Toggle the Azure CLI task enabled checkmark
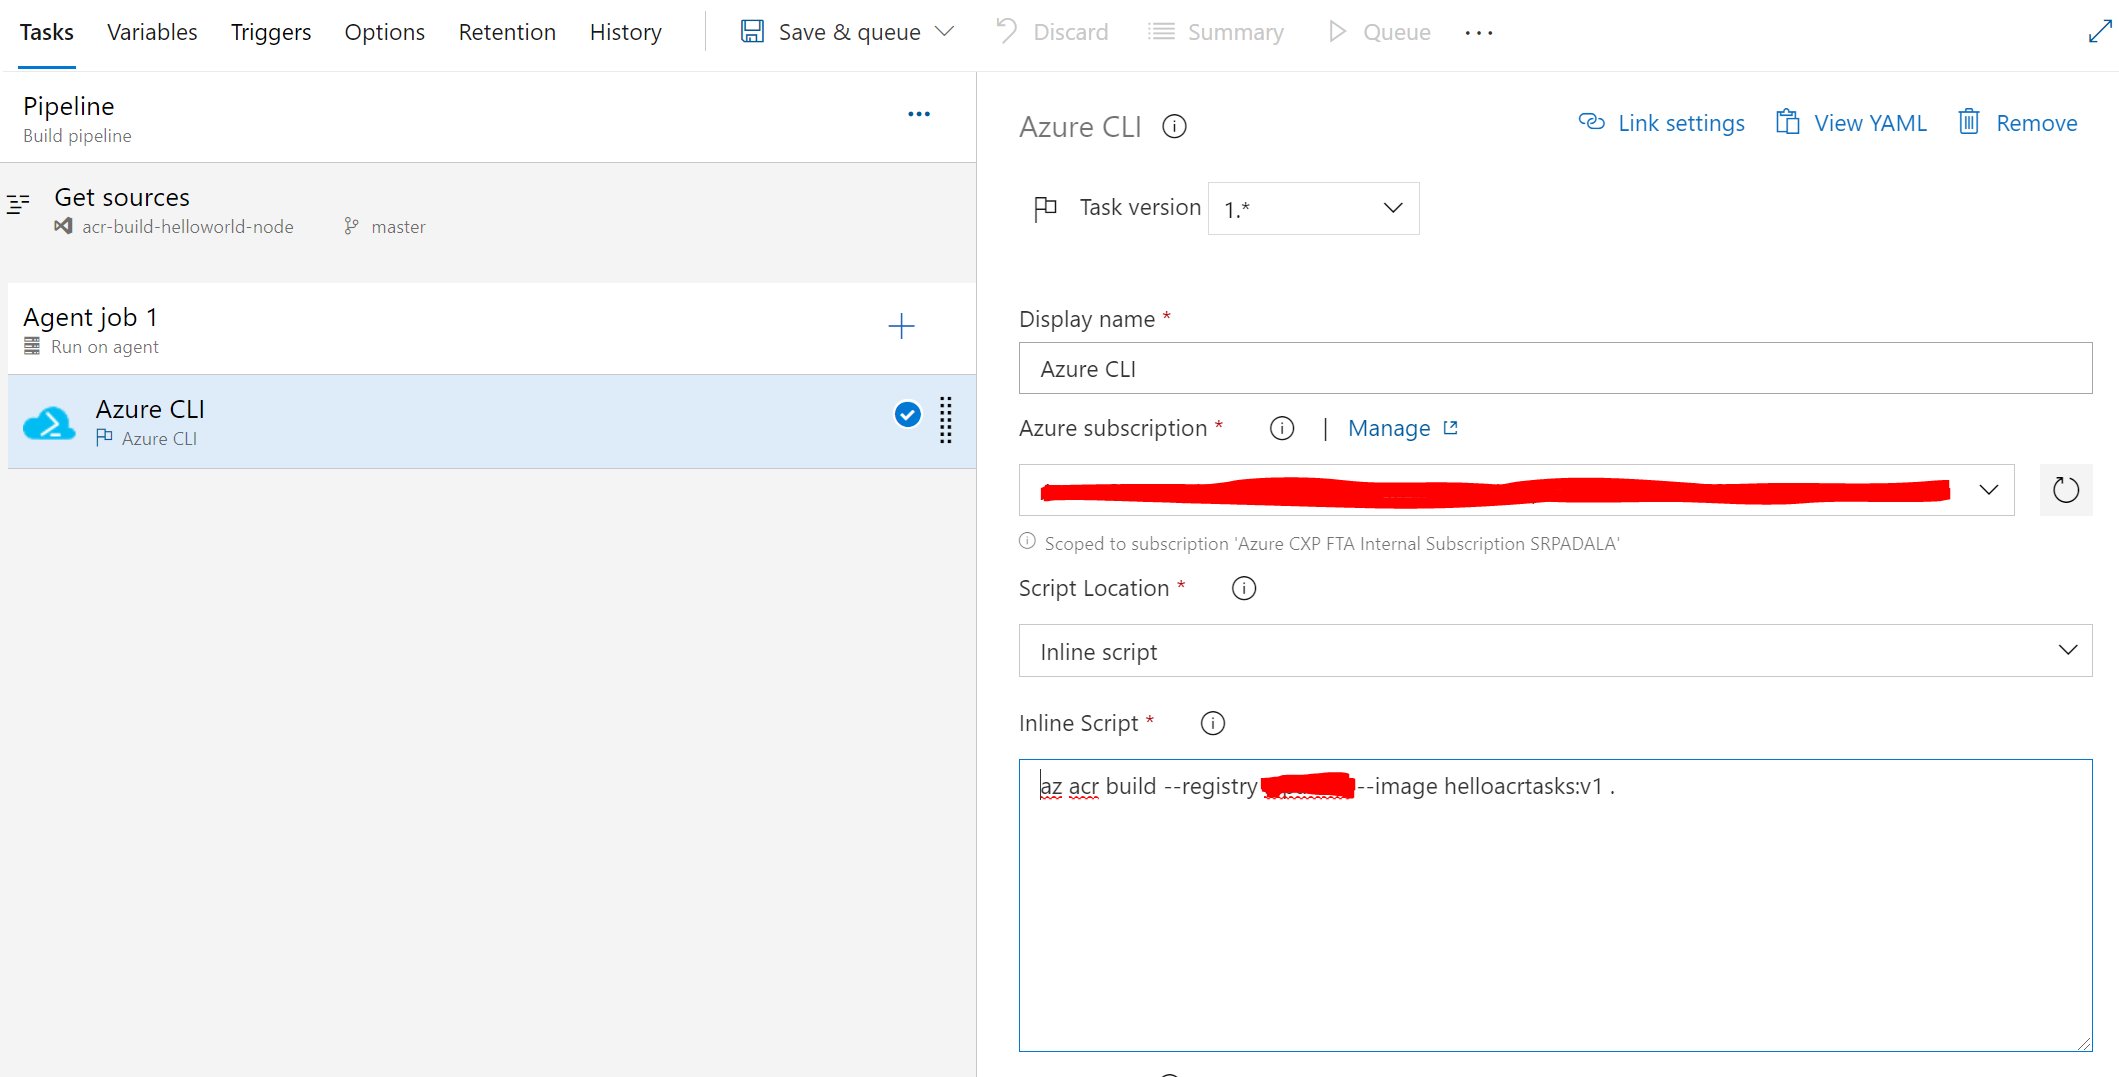2119x1077 pixels. (907, 414)
